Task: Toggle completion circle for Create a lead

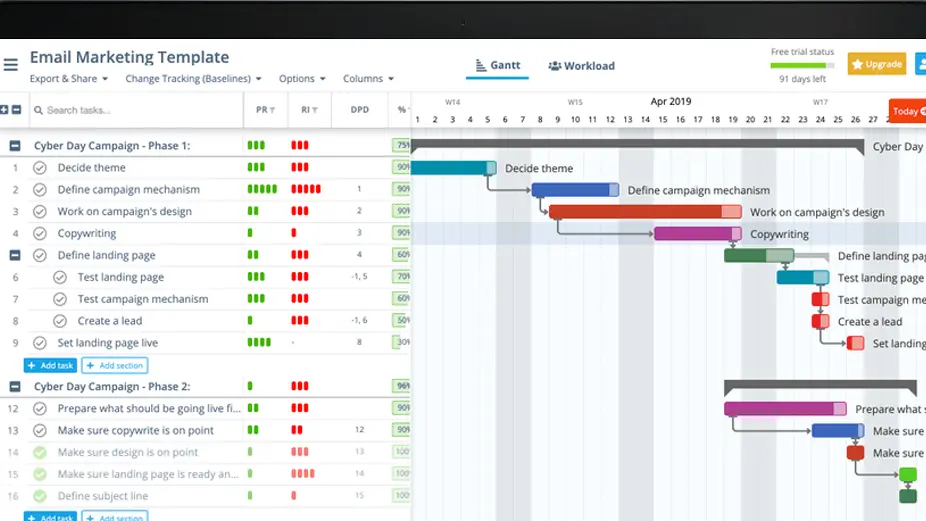Action: point(60,321)
